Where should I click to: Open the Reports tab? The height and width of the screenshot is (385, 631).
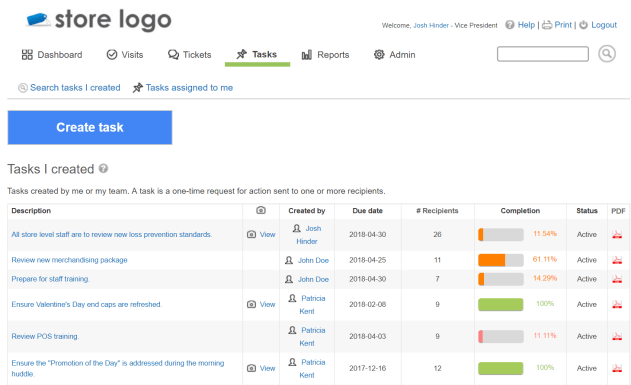click(x=326, y=55)
